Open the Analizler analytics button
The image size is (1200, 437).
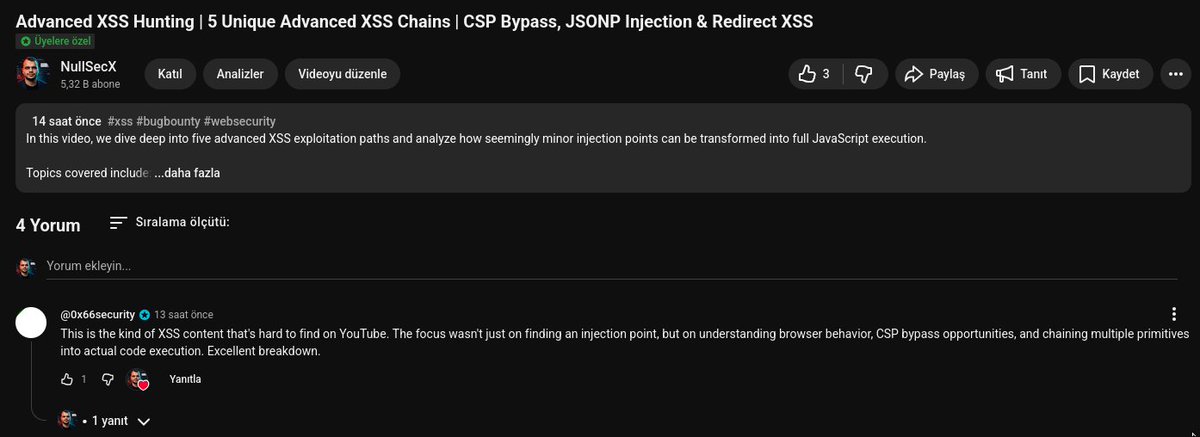240,73
